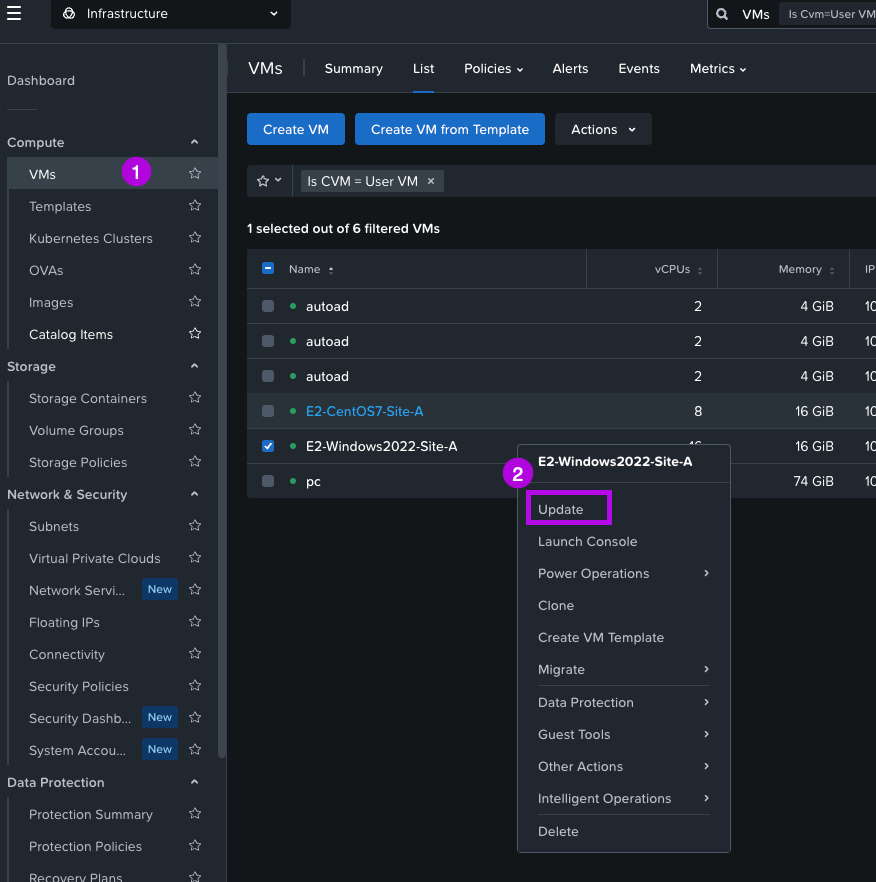Toggle the select-all header checkbox

coord(268,268)
